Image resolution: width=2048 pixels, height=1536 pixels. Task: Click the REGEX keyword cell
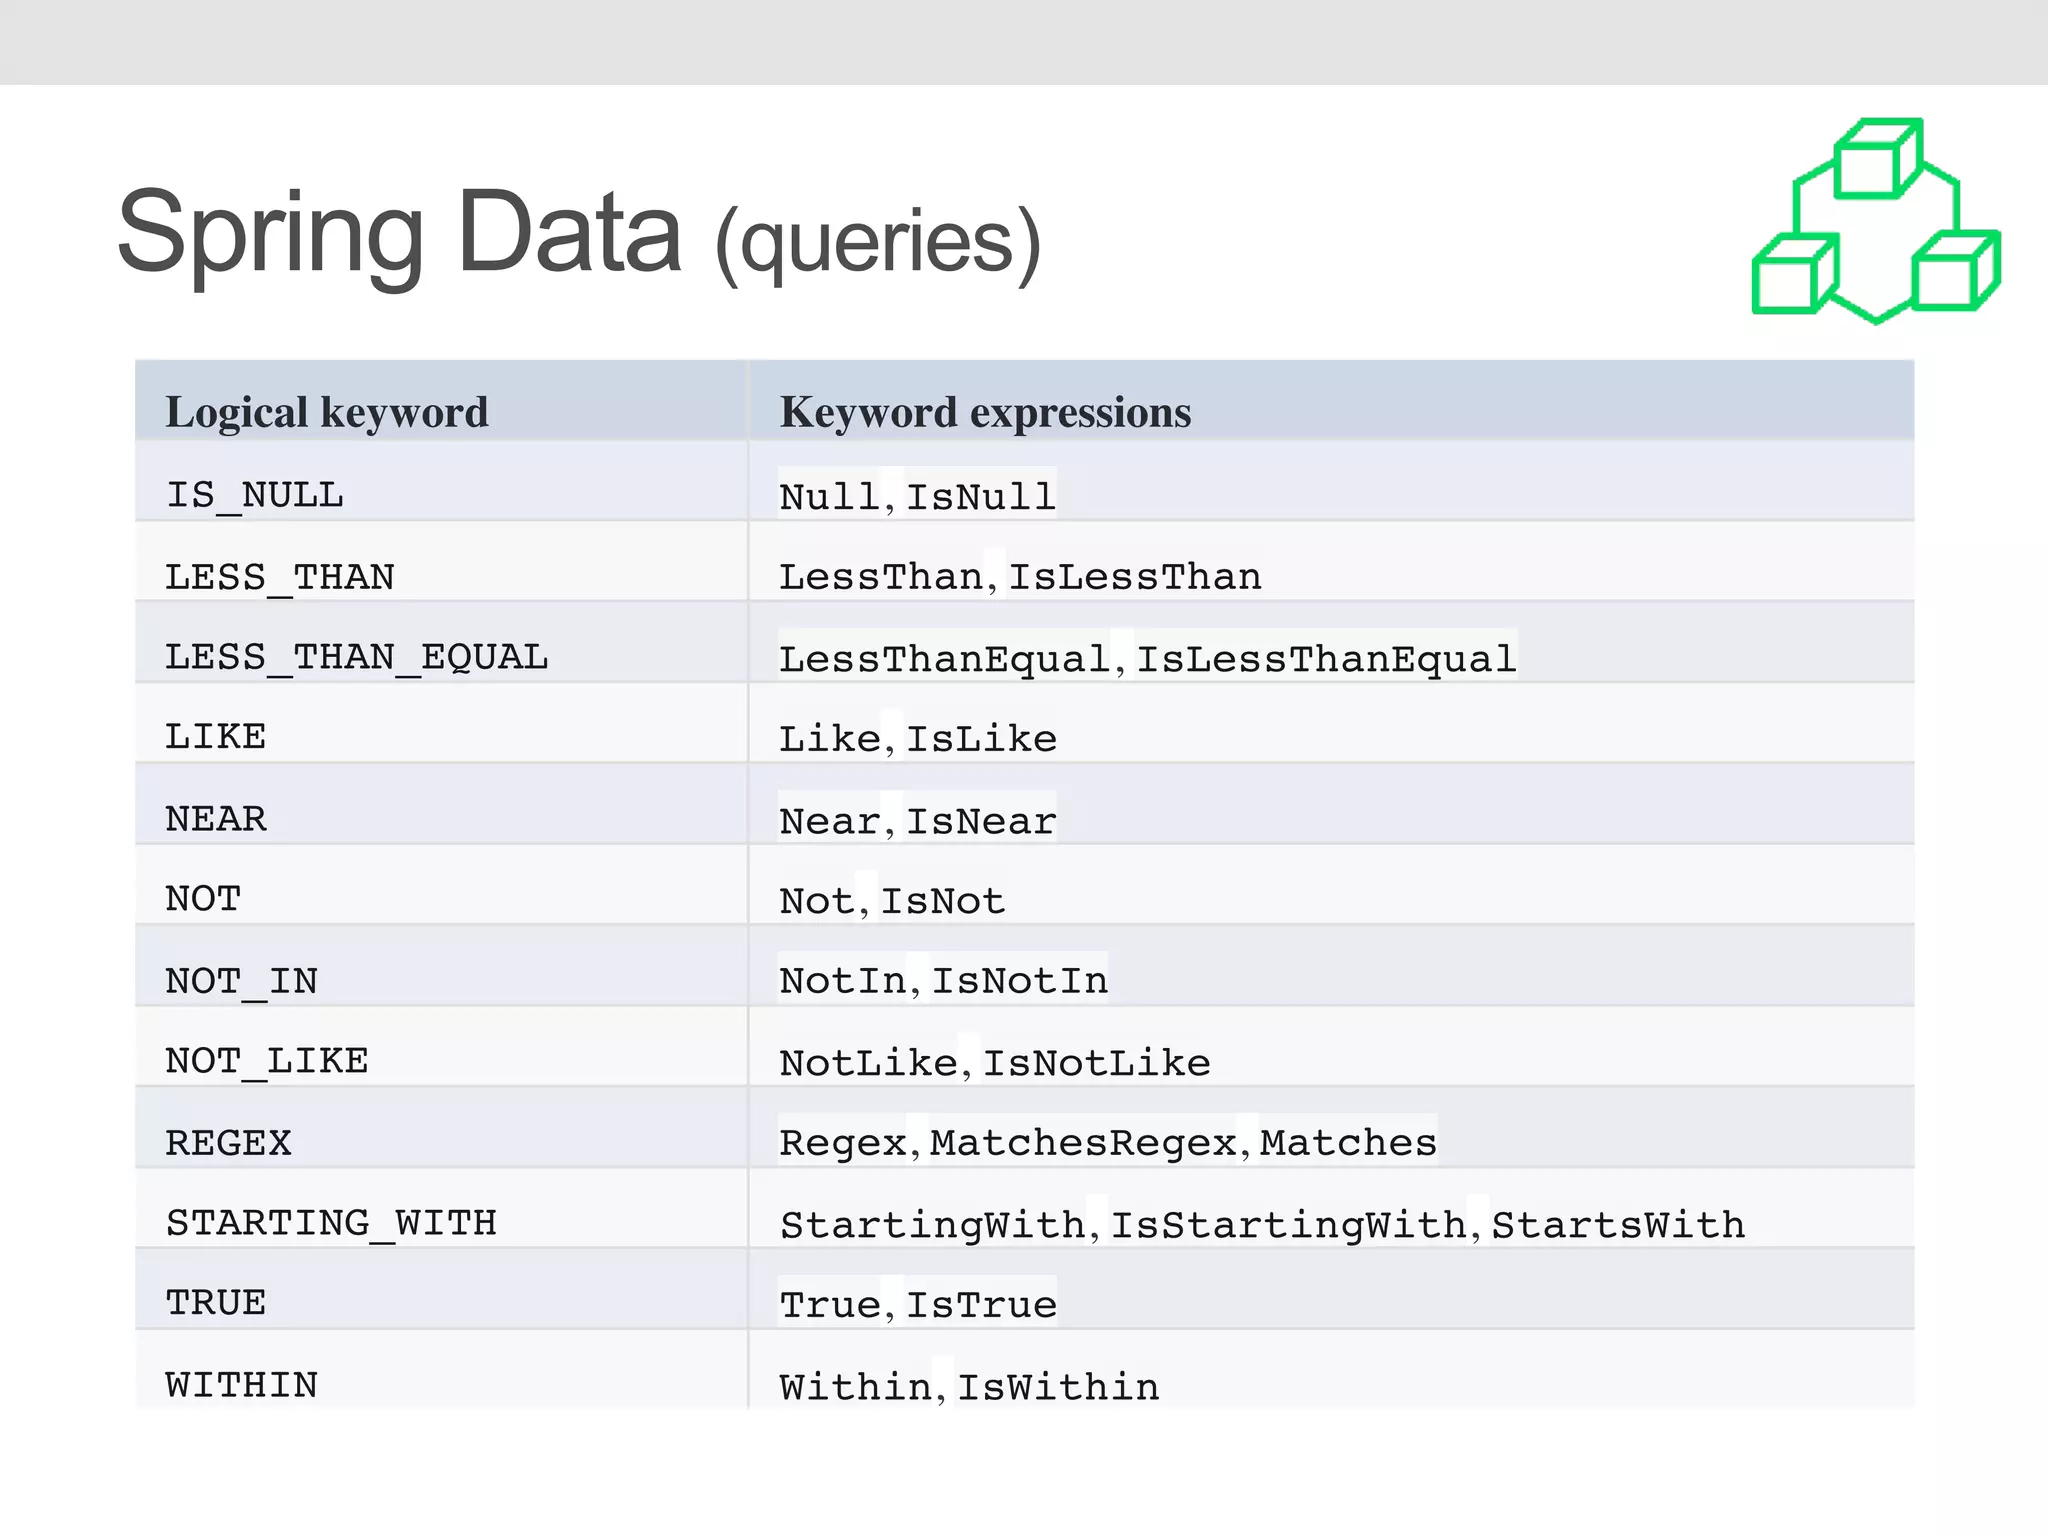(x=442, y=1128)
